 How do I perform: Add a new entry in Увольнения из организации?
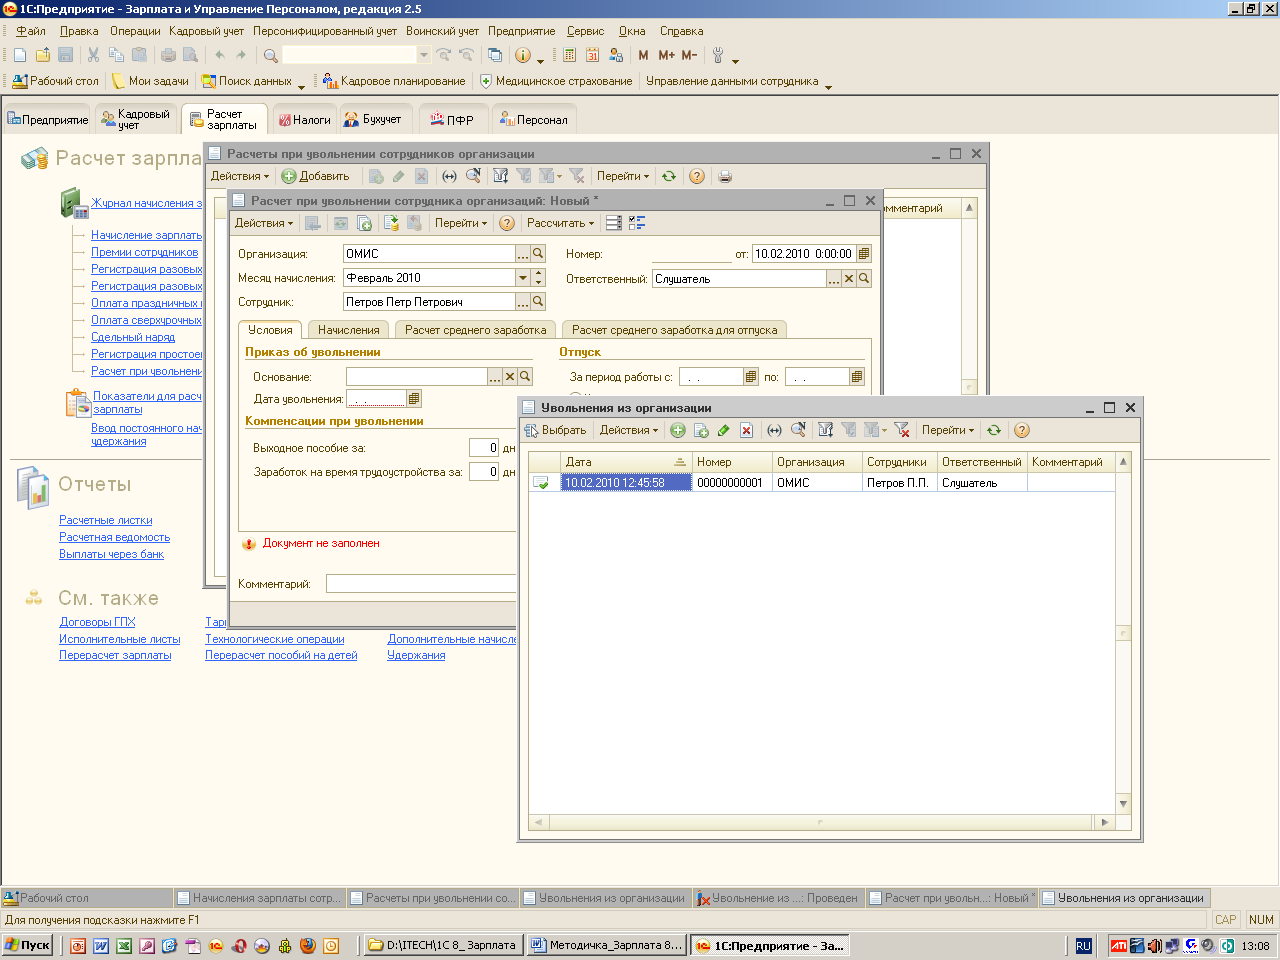678,430
